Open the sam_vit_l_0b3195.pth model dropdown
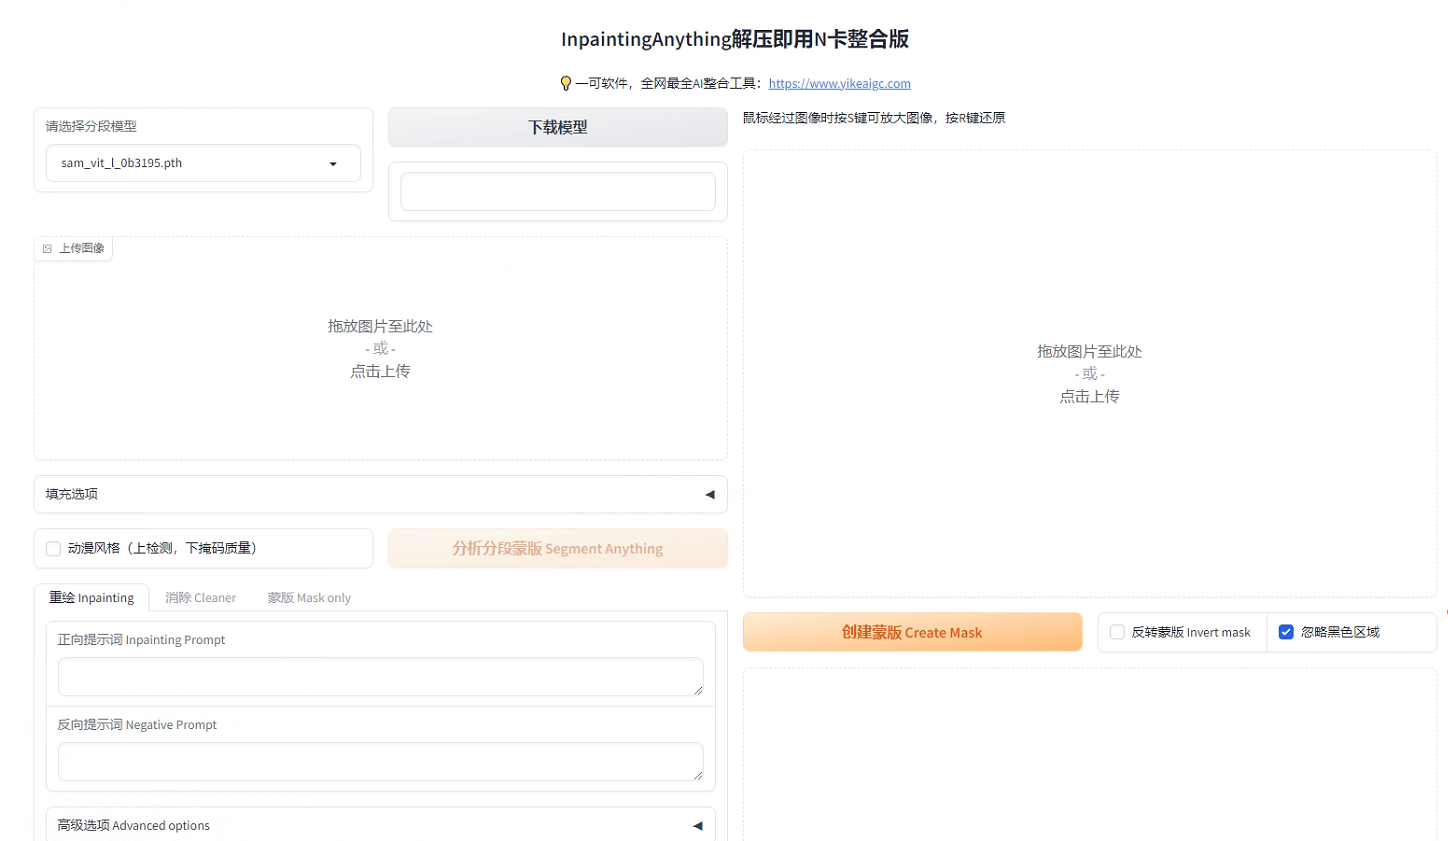 coord(203,164)
